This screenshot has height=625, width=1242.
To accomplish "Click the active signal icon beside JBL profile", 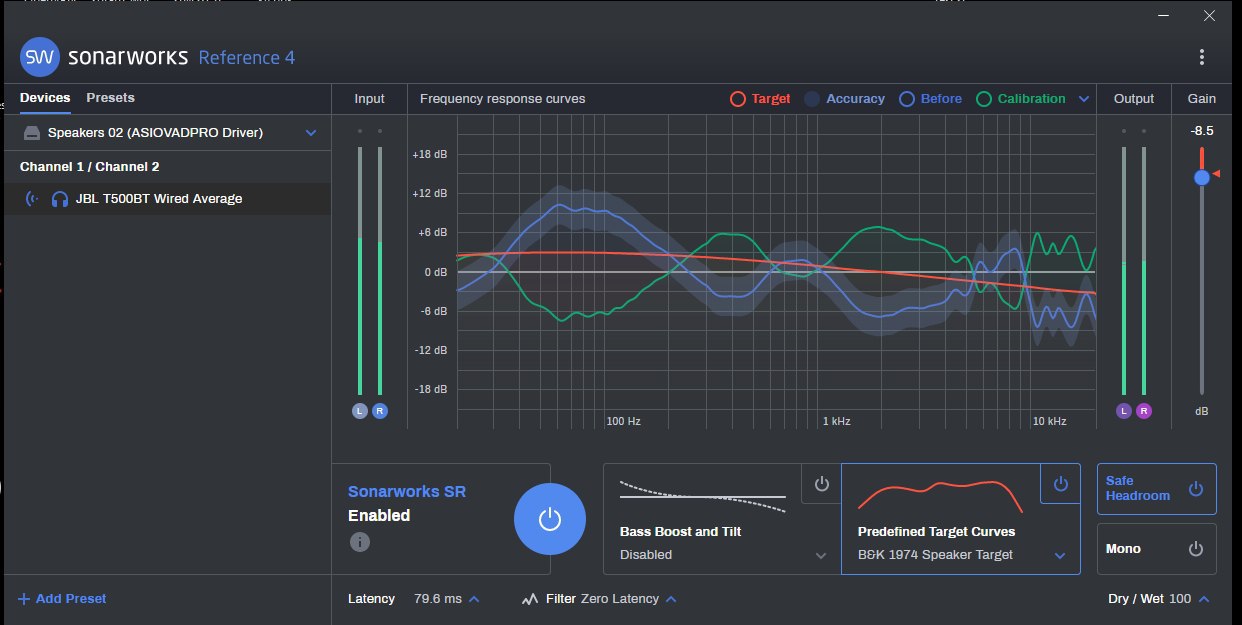I will point(32,199).
